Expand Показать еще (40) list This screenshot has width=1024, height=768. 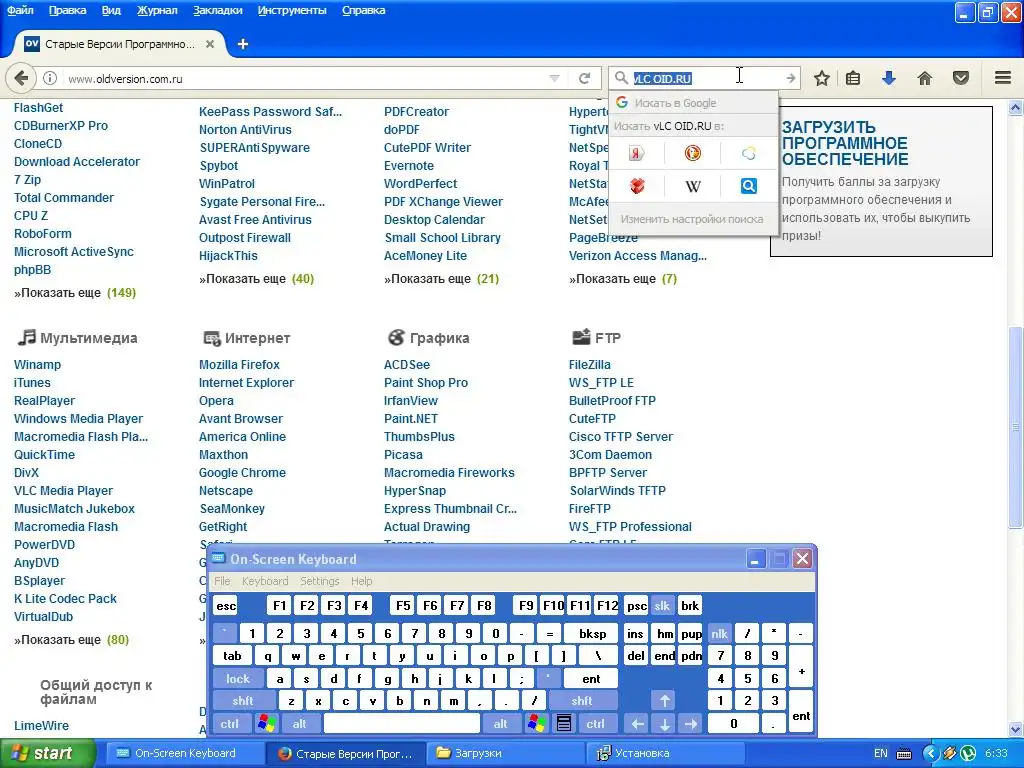(x=257, y=279)
